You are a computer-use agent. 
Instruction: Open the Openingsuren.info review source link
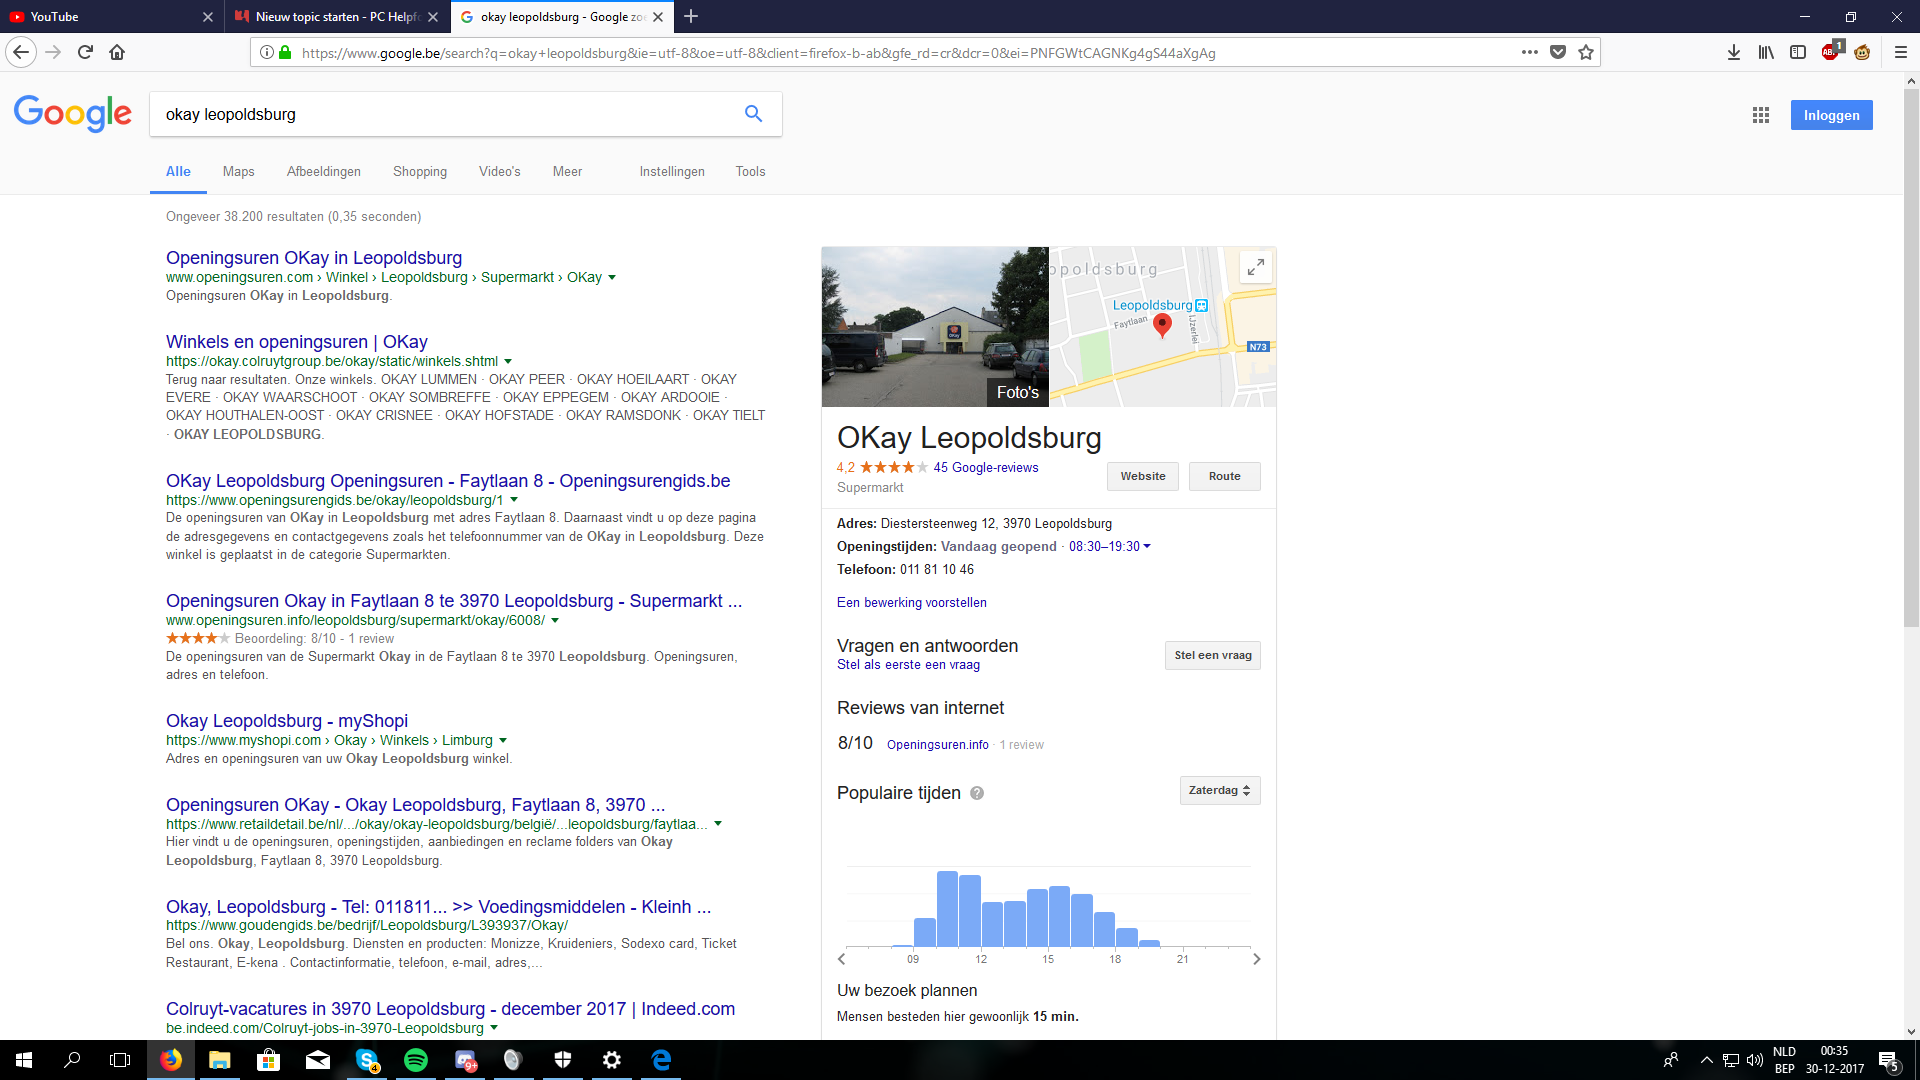938,745
